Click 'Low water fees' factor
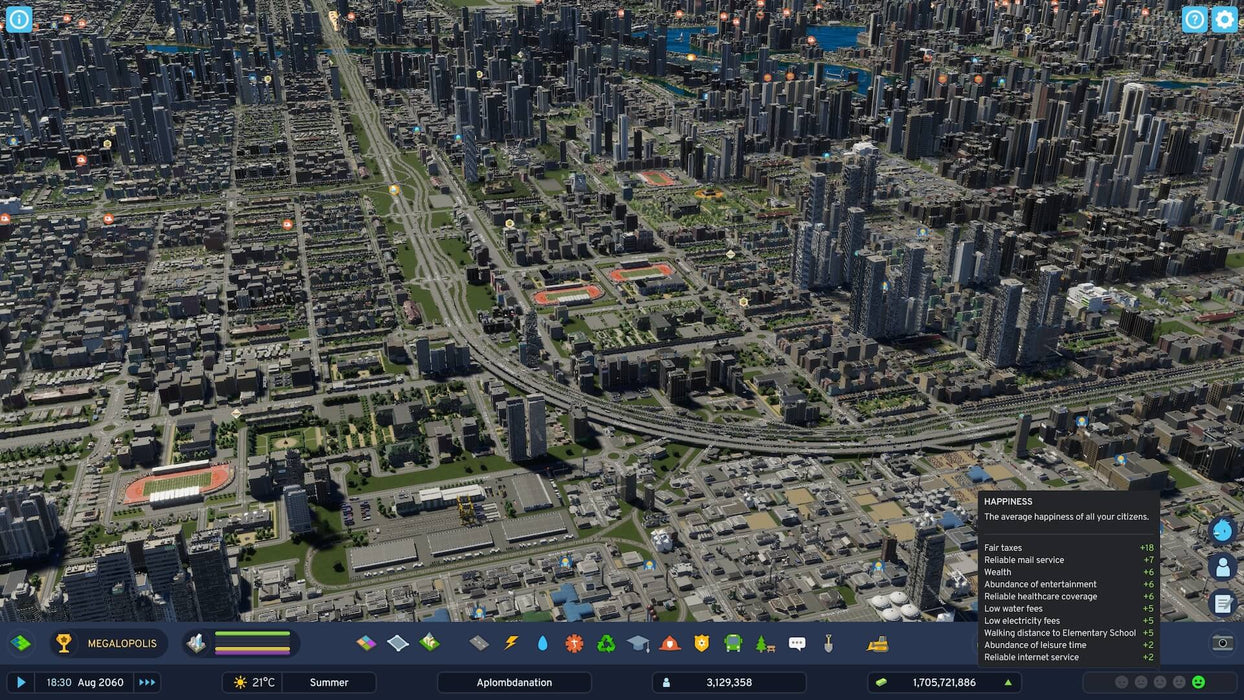Screen dimensions: 1244x700 pos(1069,608)
